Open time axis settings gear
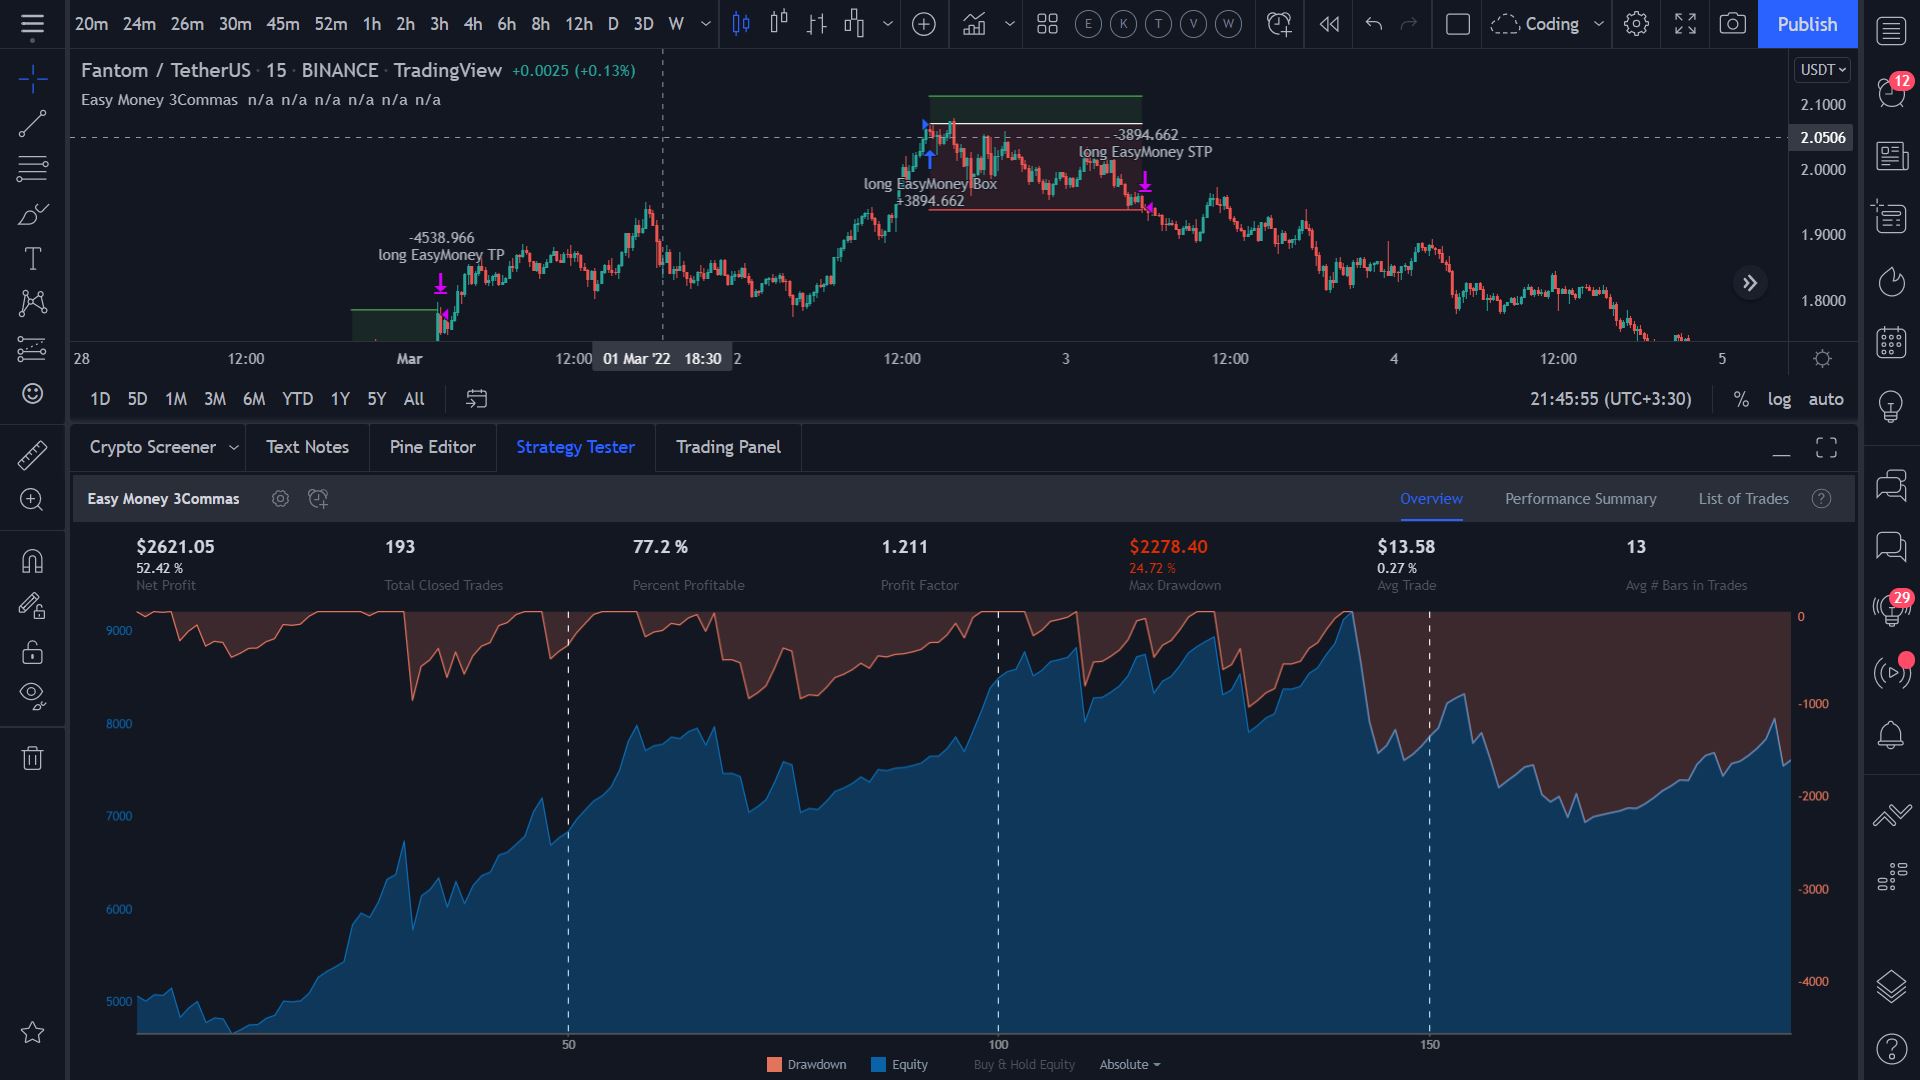Screen dimensions: 1920x1080 pos(1822,359)
